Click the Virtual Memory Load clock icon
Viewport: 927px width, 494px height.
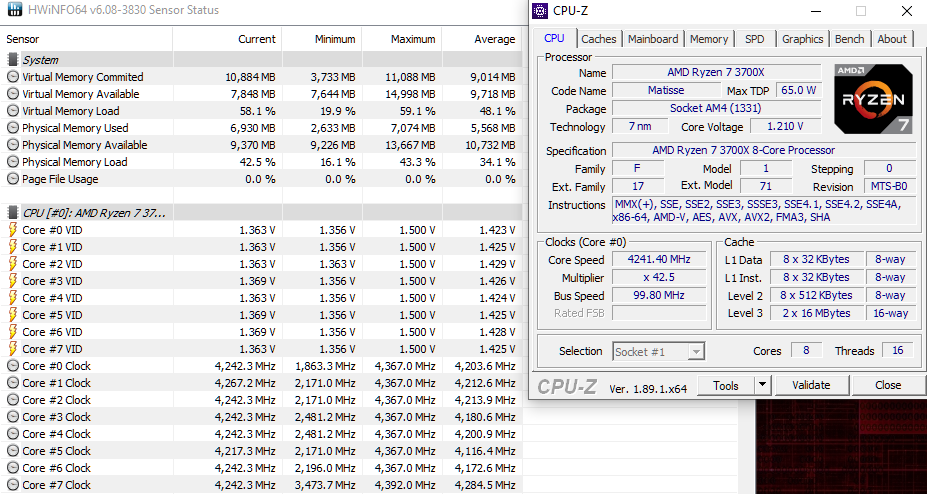pos(12,111)
